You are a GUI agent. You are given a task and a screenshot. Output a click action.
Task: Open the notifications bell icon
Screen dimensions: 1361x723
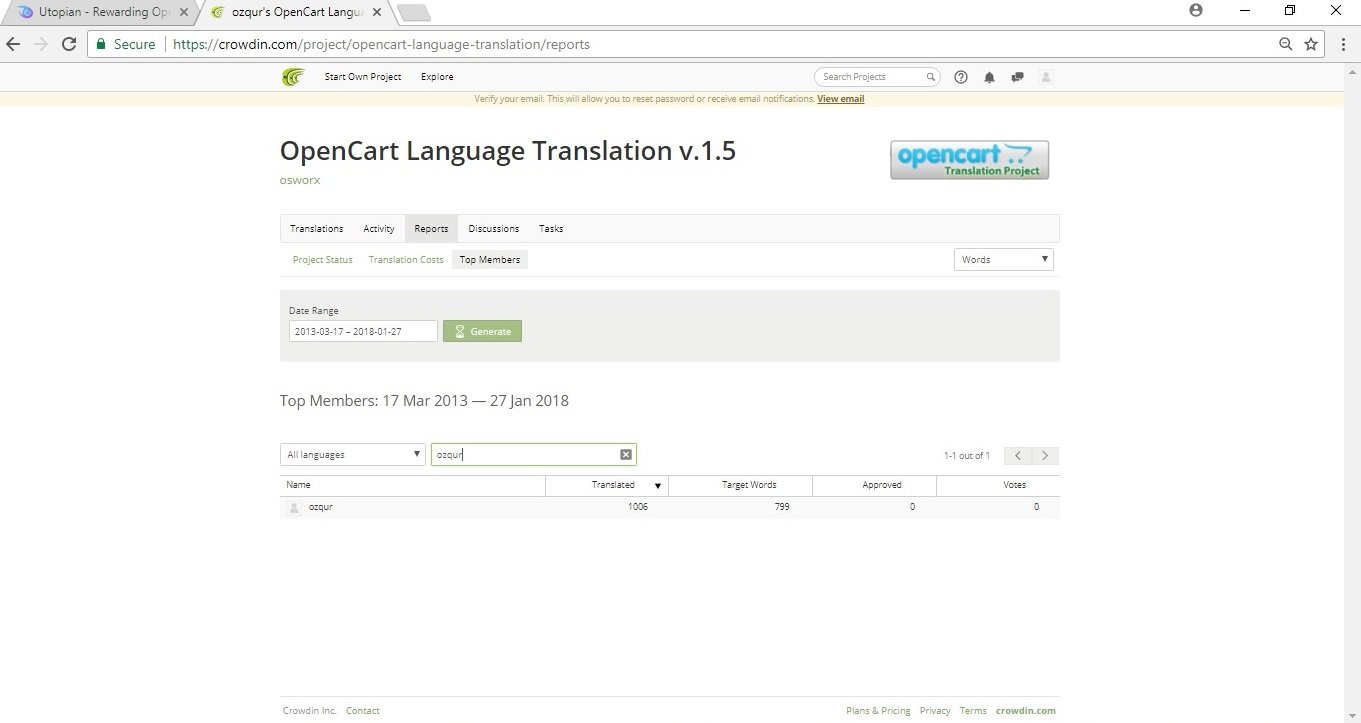click(x=989, y=77)
